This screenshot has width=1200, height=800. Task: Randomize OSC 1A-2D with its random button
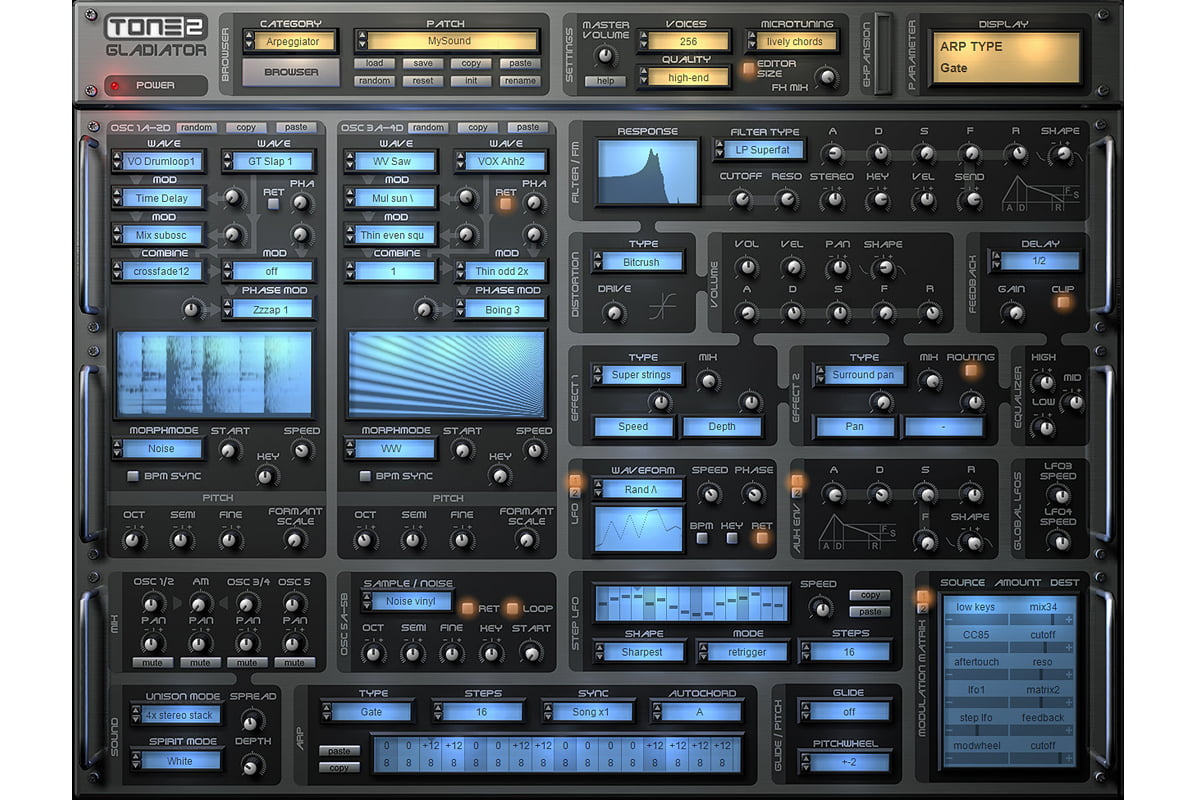click(197, 128)
